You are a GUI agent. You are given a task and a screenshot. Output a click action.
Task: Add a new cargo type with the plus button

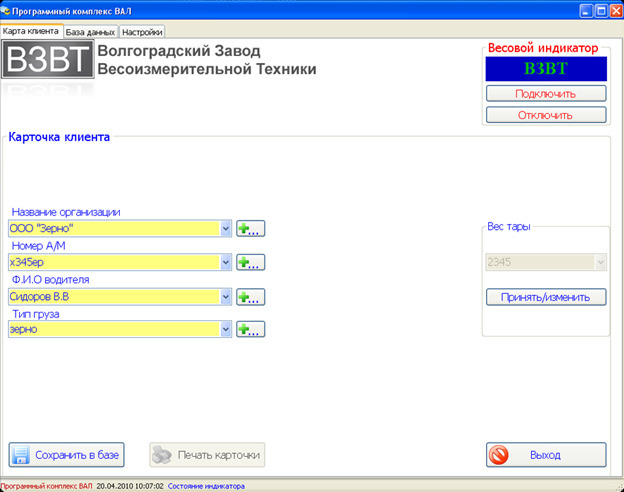[250, 329]
